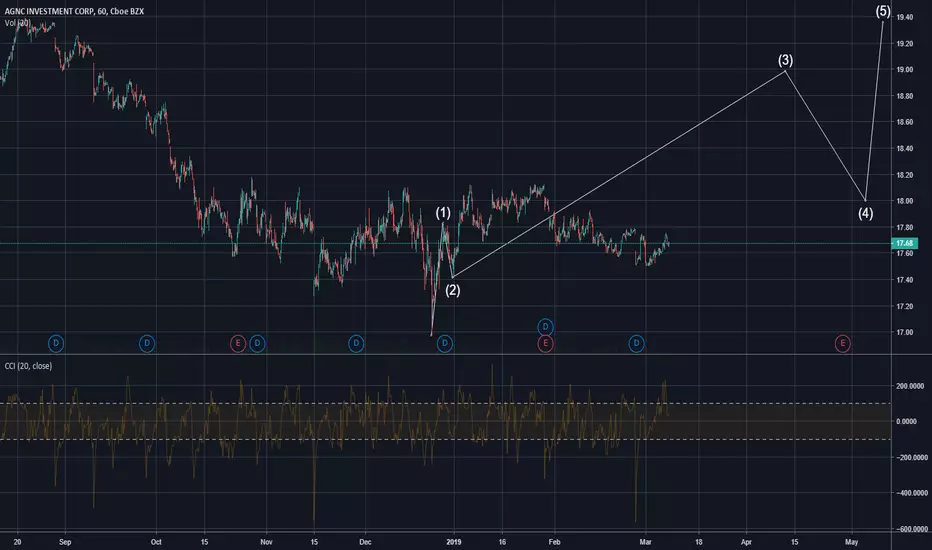
Task: Click the earnings E marker just before May
Action: coord(842,343)
